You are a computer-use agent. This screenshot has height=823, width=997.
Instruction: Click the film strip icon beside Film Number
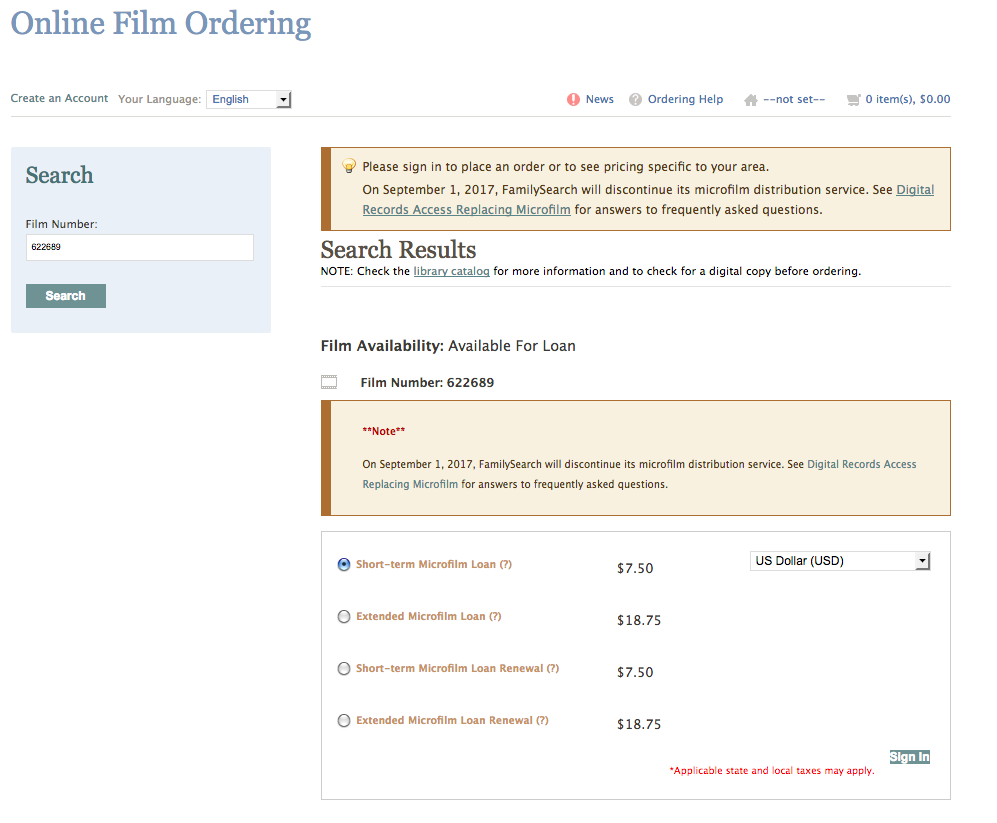329,382
